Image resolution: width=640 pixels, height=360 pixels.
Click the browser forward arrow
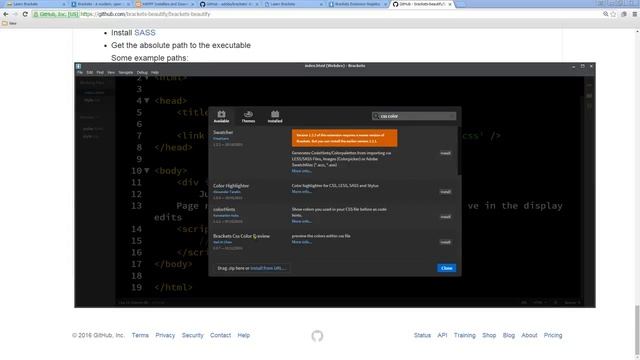(15, 14)
